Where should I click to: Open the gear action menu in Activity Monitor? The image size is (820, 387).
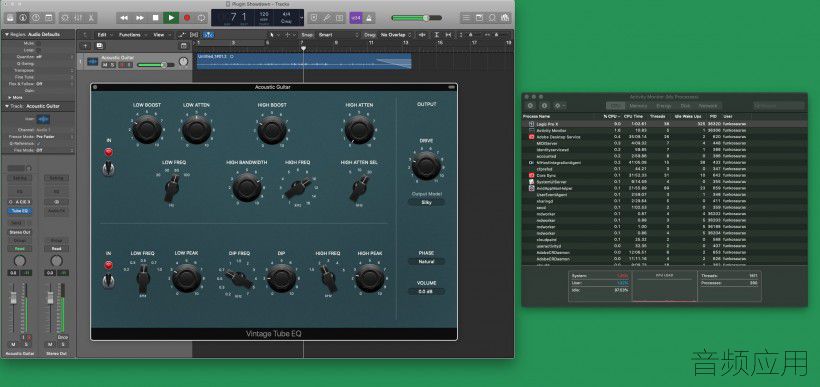click(x=560, y=106)
